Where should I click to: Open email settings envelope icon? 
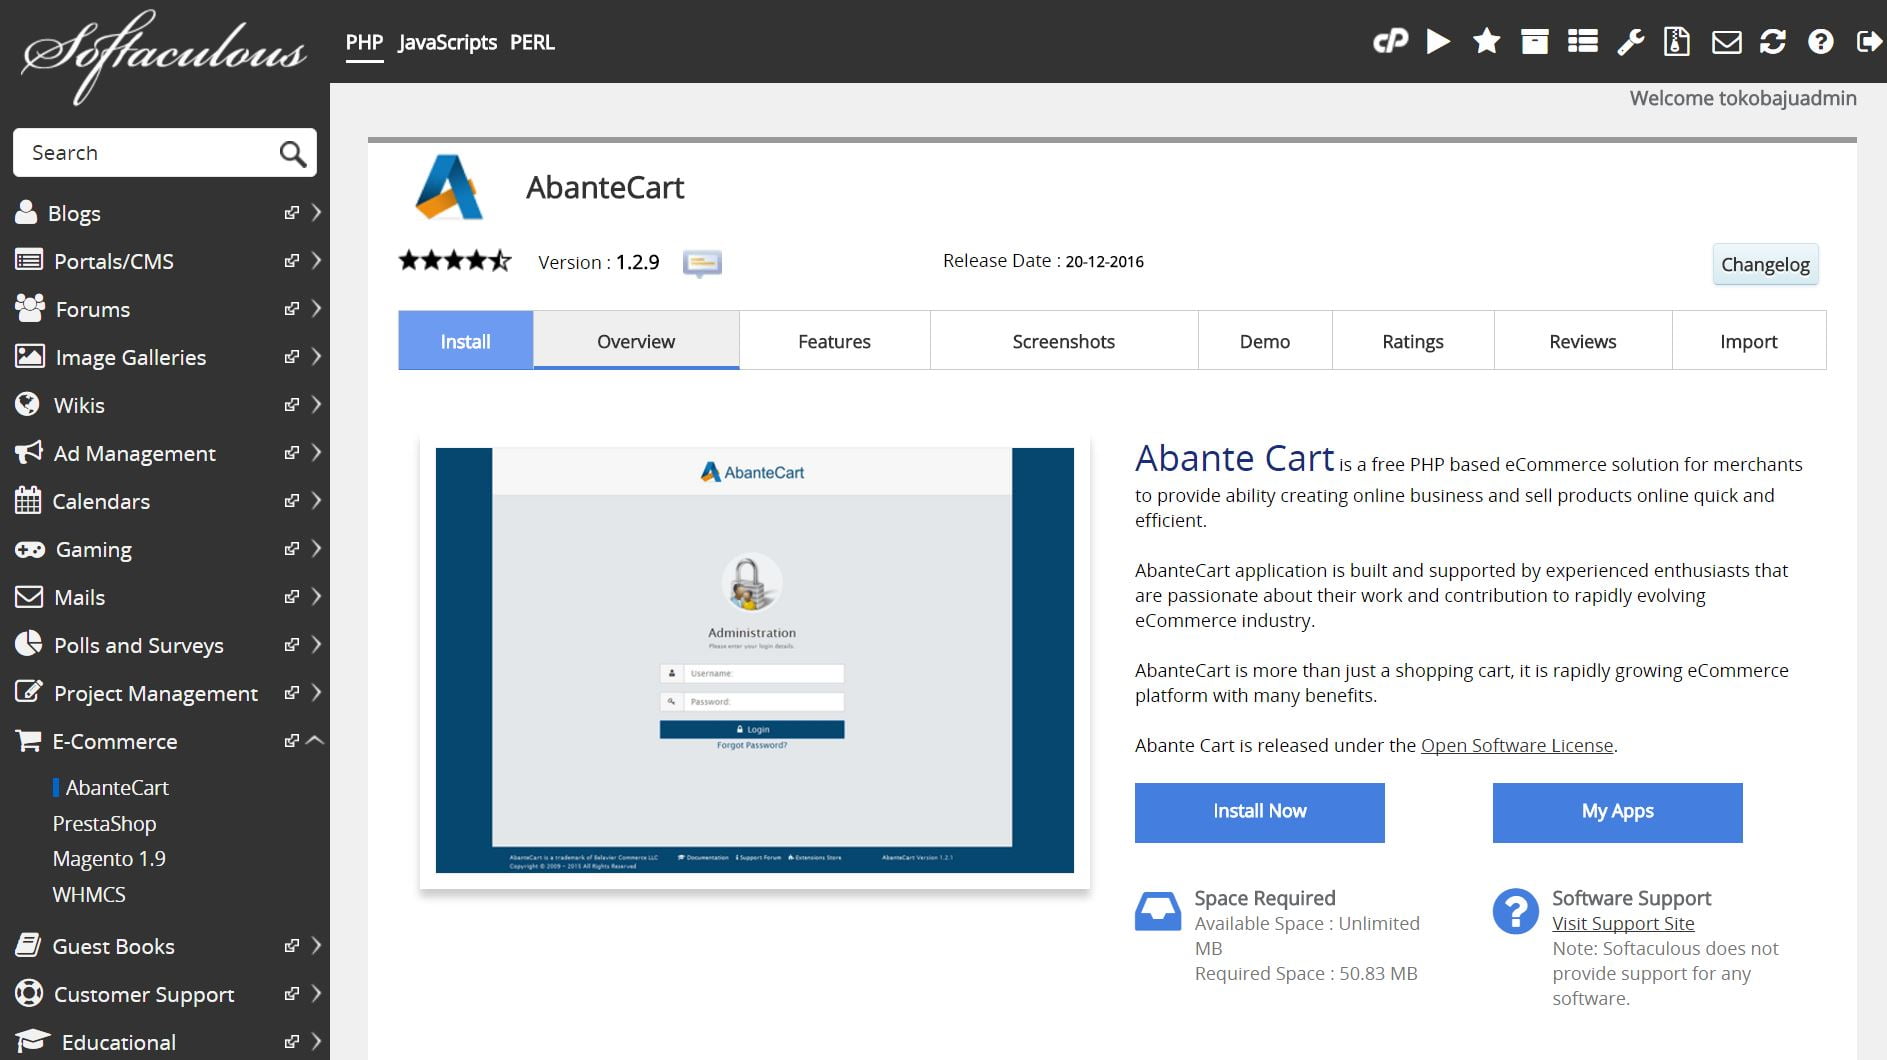(x=1726, y=41)
